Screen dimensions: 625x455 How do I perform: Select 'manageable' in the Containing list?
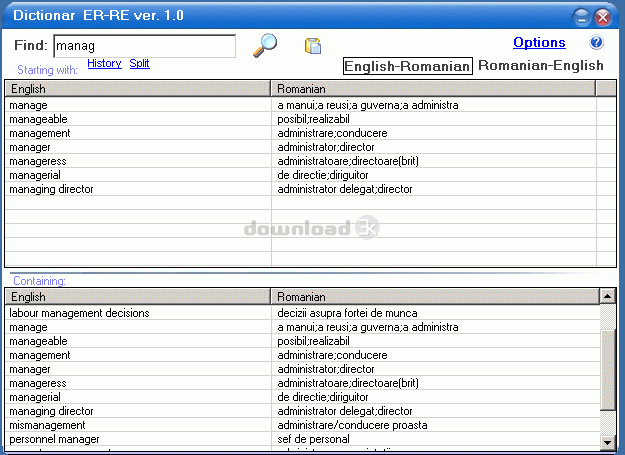pyautogui.click(x=38, y=341)
